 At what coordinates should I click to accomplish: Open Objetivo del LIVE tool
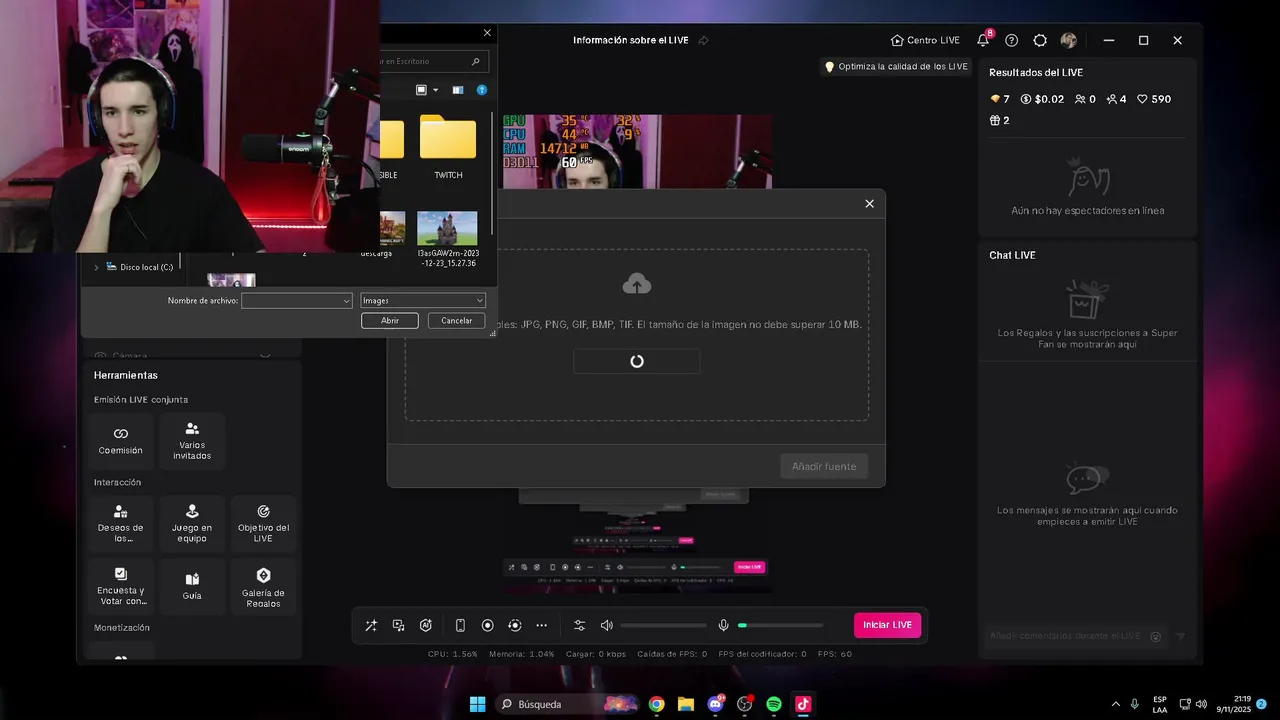(263, 523)
